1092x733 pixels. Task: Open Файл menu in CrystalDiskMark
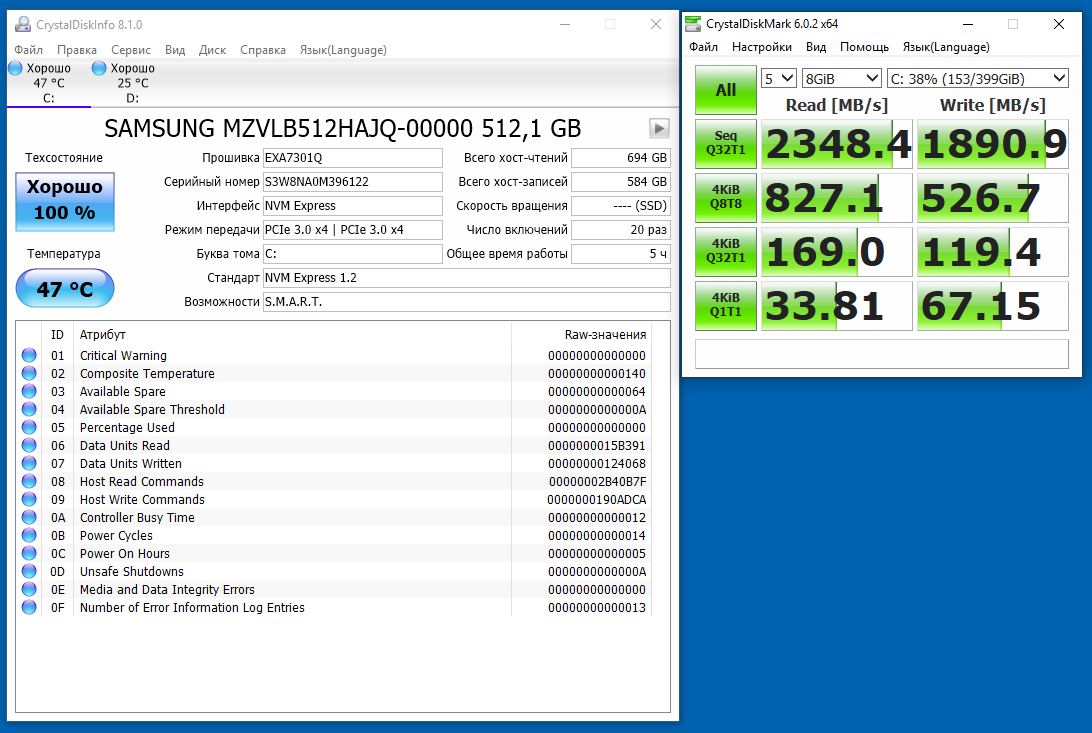[x=703, y=47]
